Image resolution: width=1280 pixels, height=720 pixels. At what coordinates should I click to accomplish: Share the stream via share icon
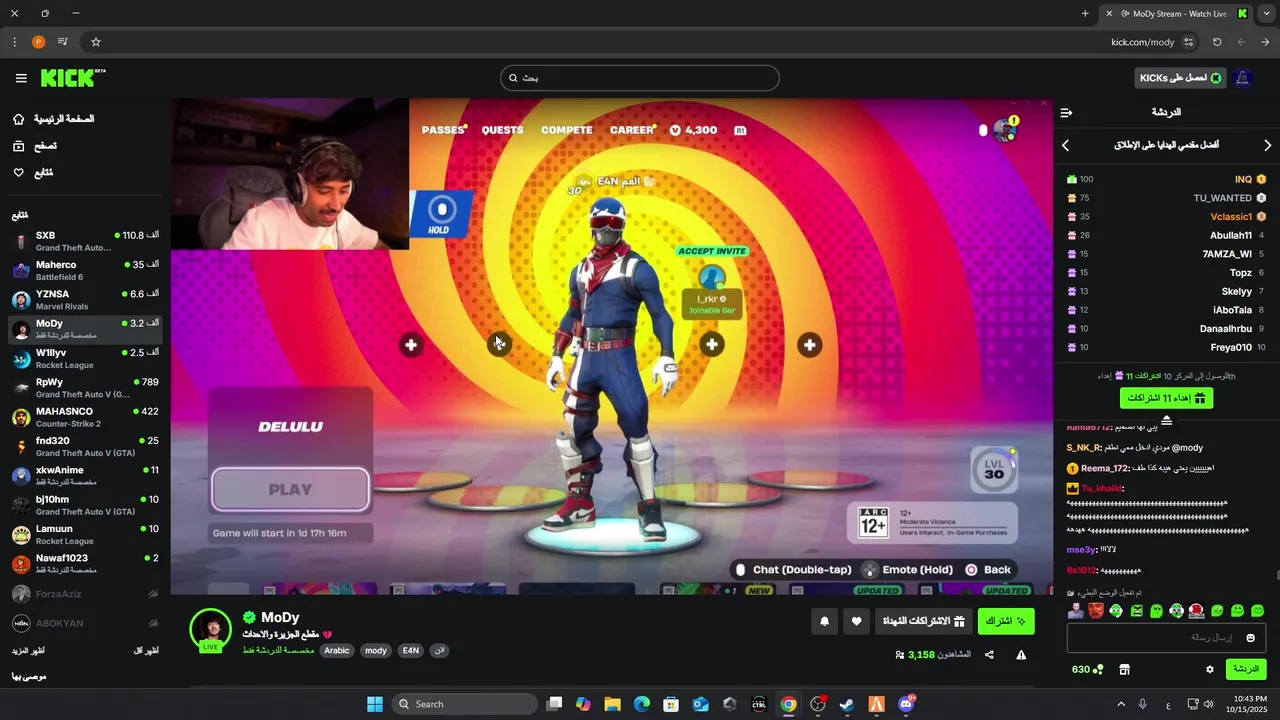[989, 655]
